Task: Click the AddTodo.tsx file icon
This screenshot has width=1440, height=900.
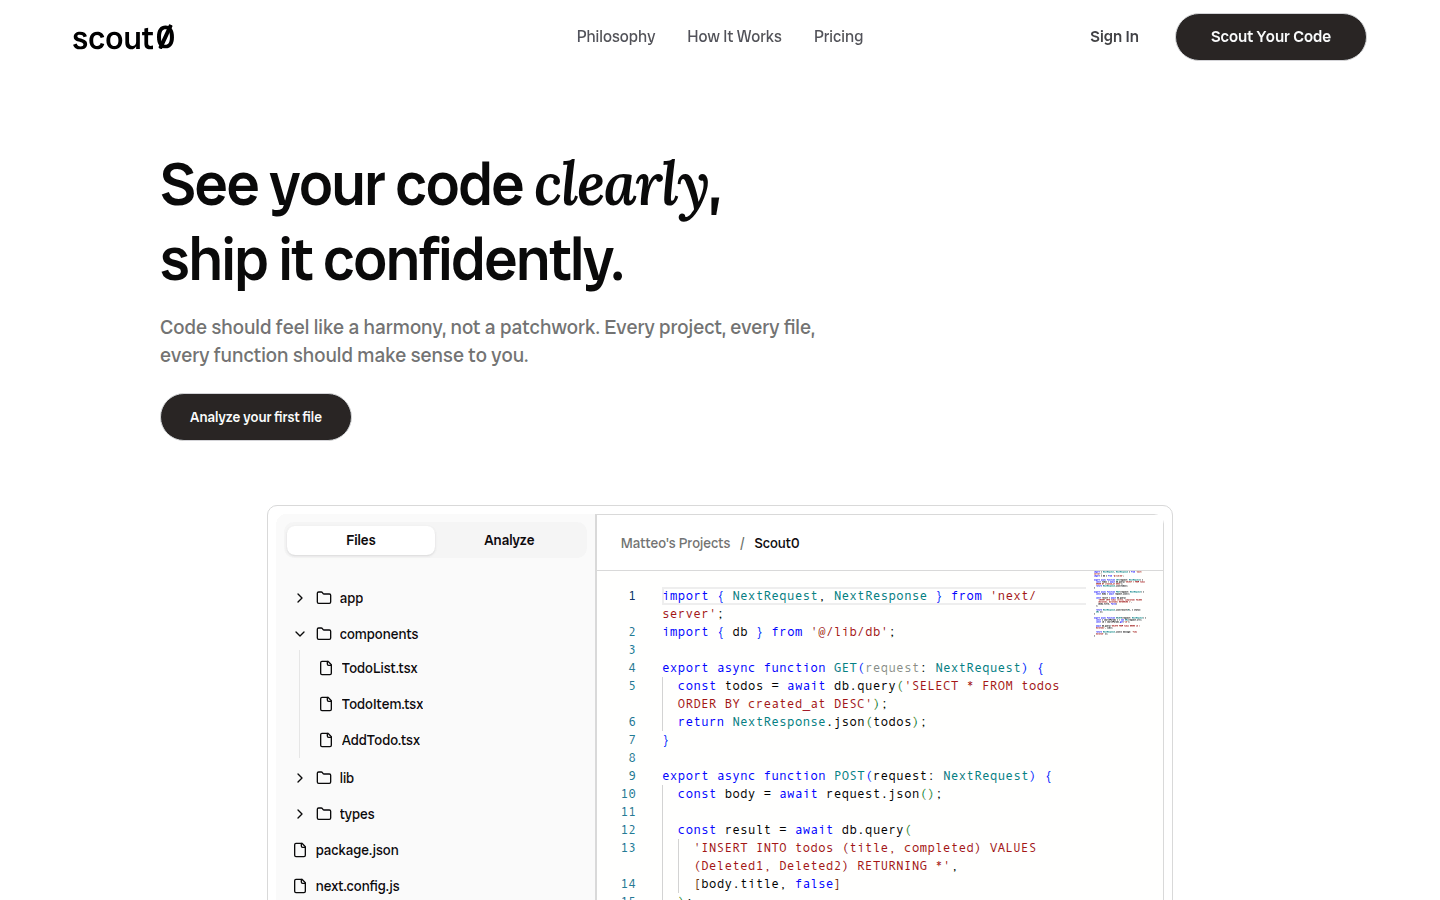Action: click(326, 740)
